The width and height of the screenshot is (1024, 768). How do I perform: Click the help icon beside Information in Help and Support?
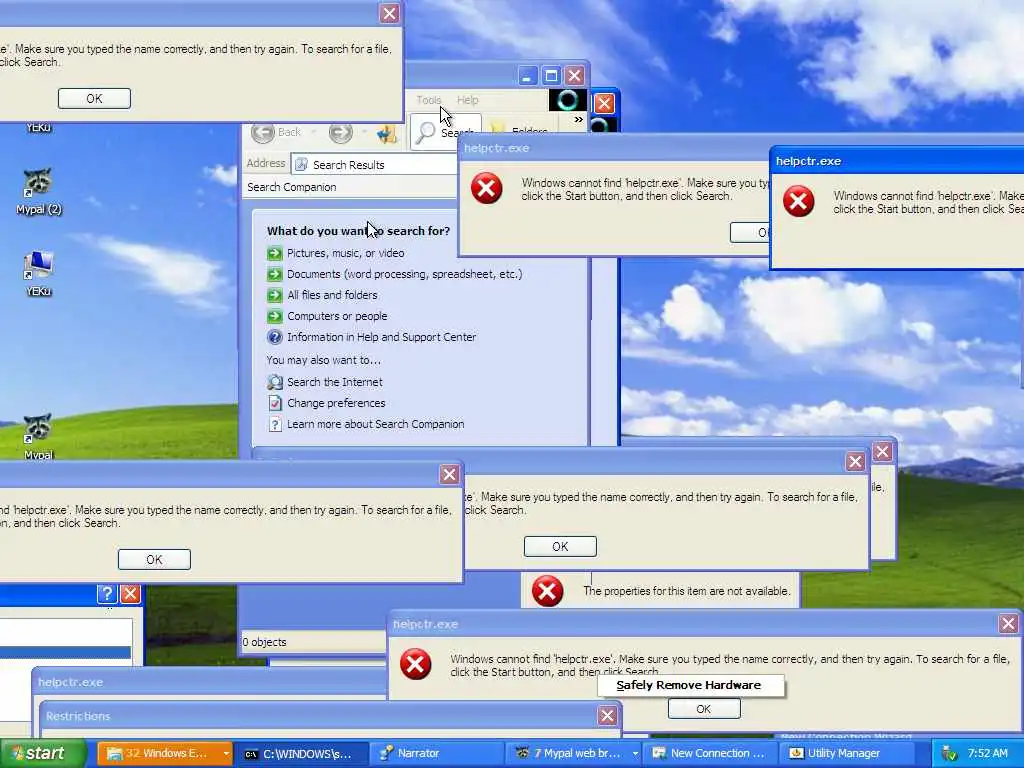click(x=275, y=337)
